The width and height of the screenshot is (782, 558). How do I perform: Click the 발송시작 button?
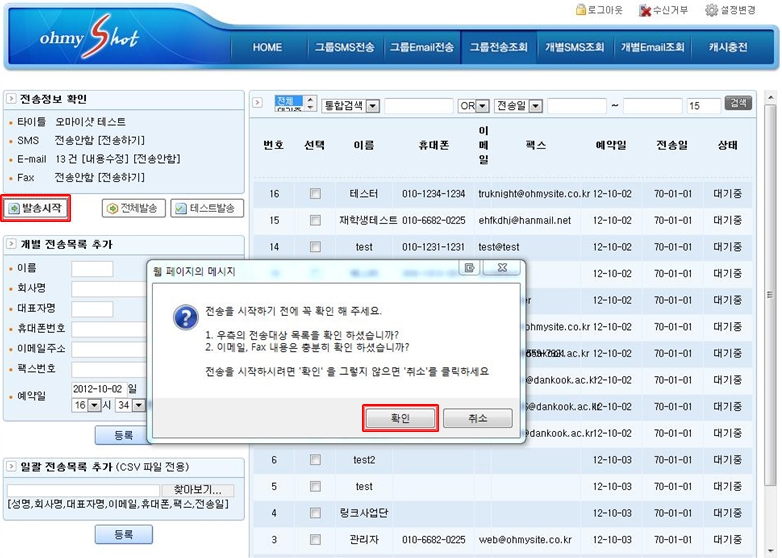36,208
